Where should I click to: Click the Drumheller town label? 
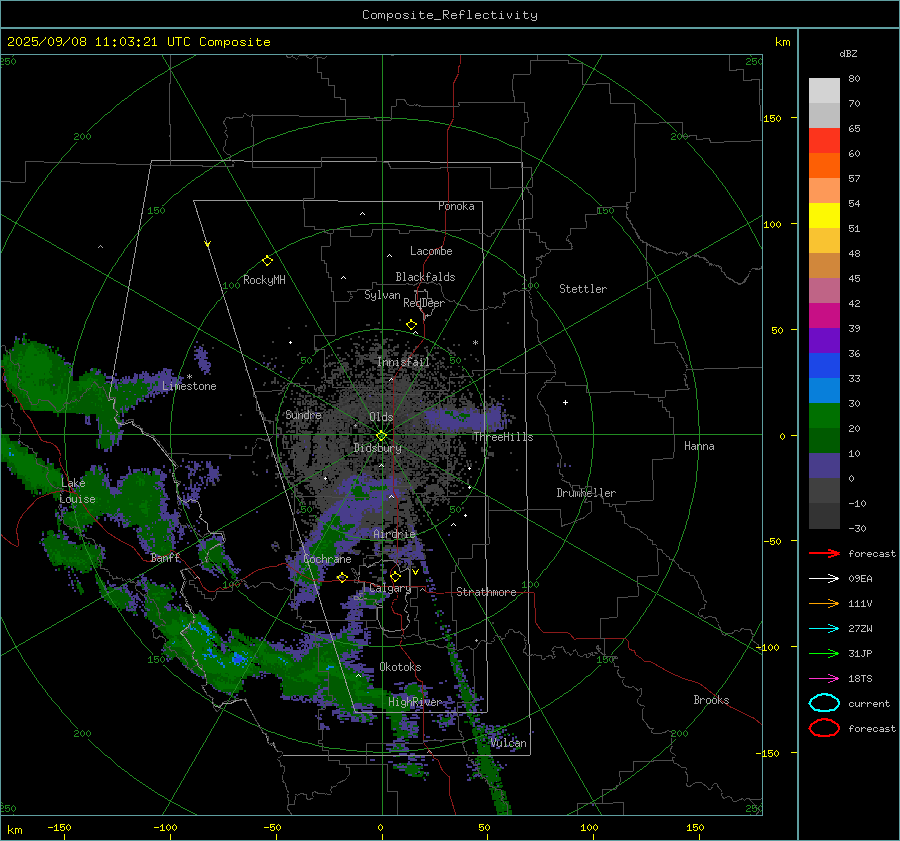tap(586, 493)
